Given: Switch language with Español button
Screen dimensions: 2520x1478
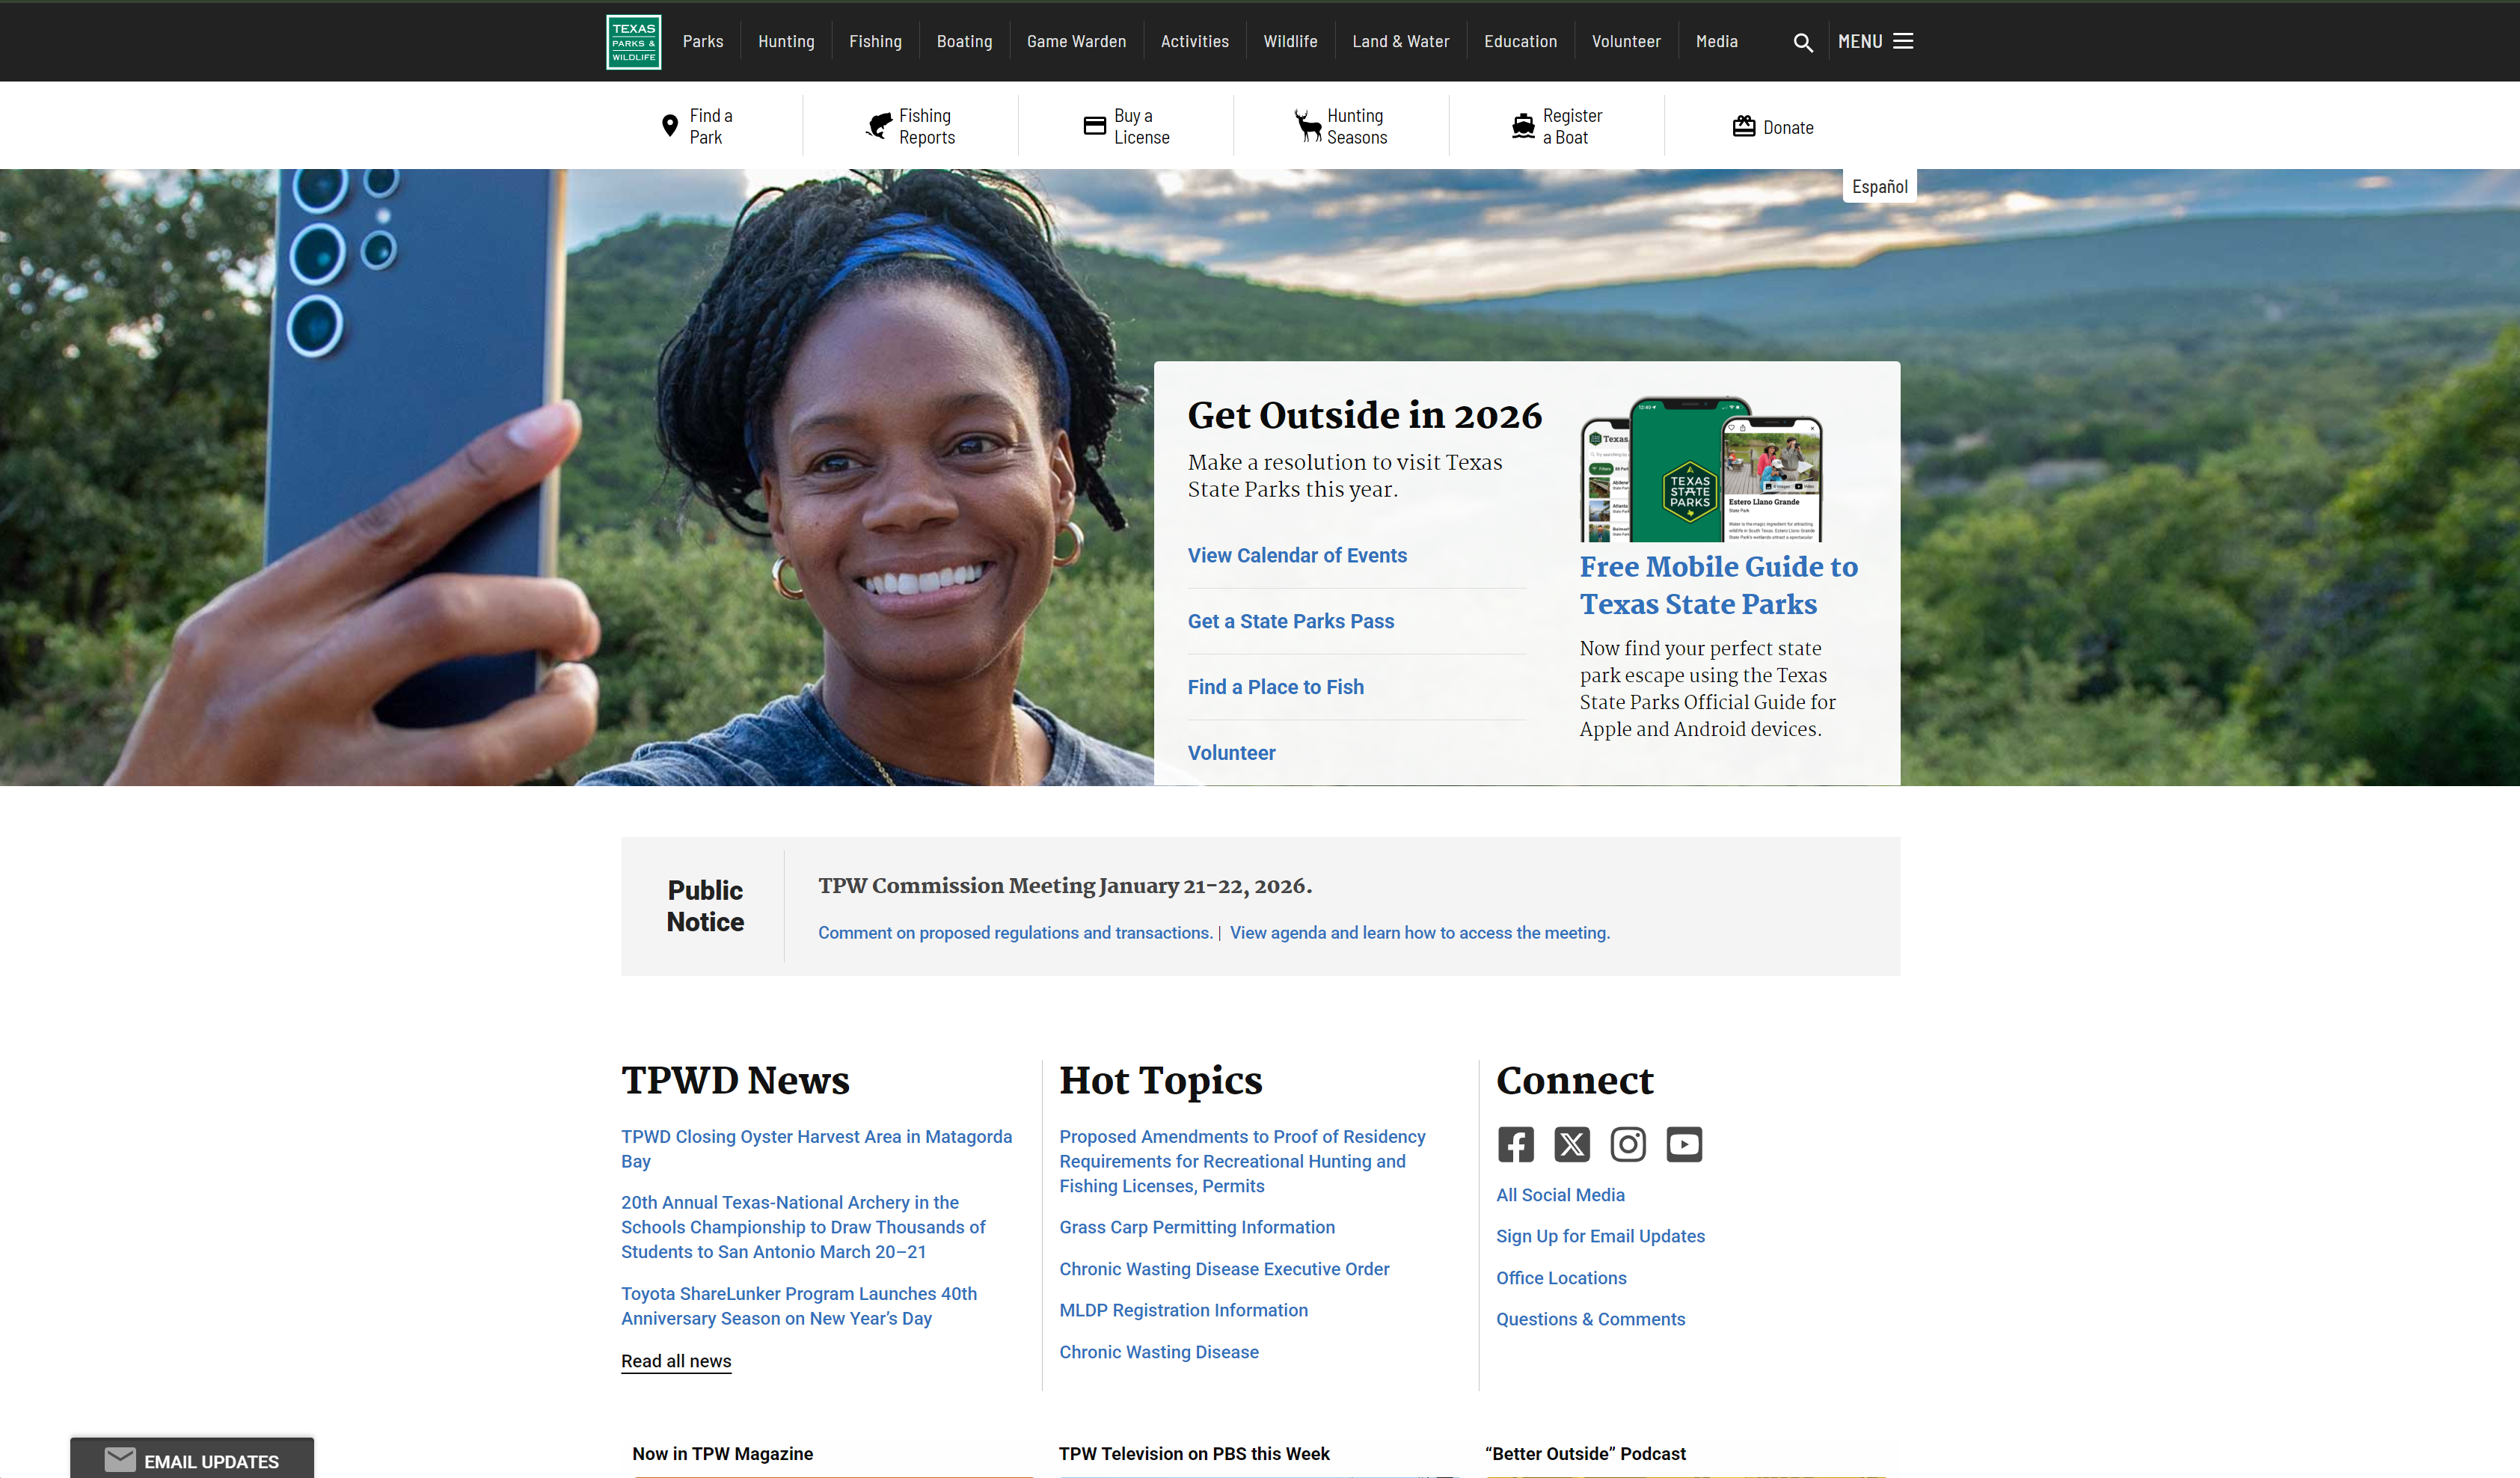Looking at the screenshot, I should point(1879,187).
